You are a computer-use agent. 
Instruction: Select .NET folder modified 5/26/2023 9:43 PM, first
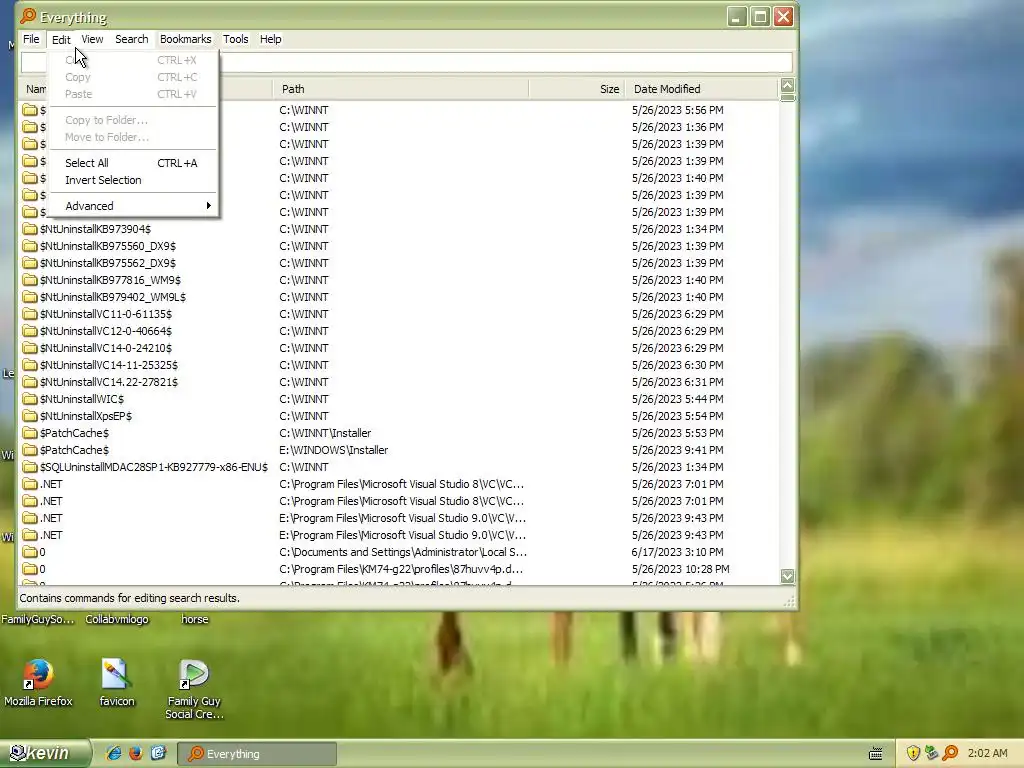[51, 518]
